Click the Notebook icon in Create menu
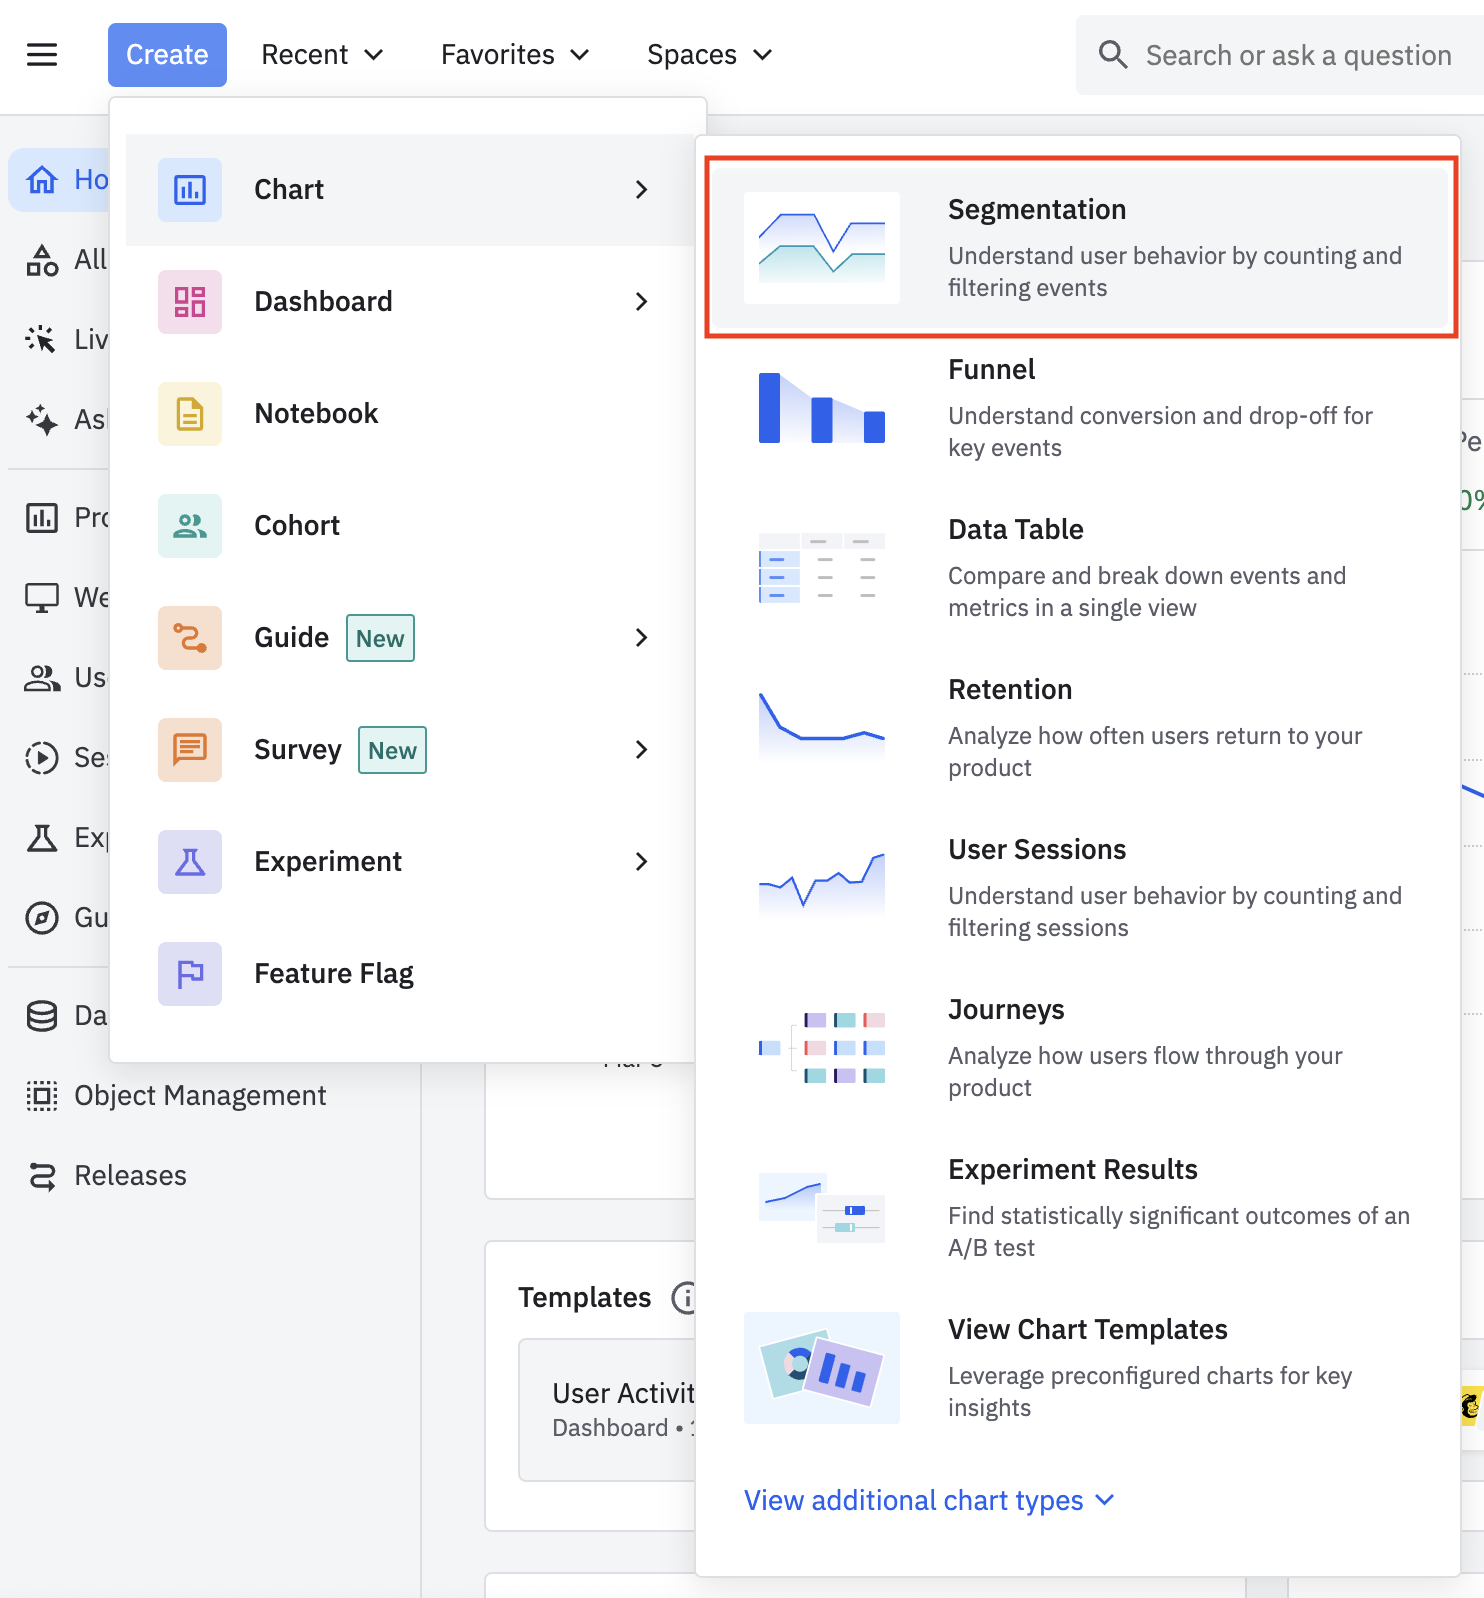 [x=190, y=414]
